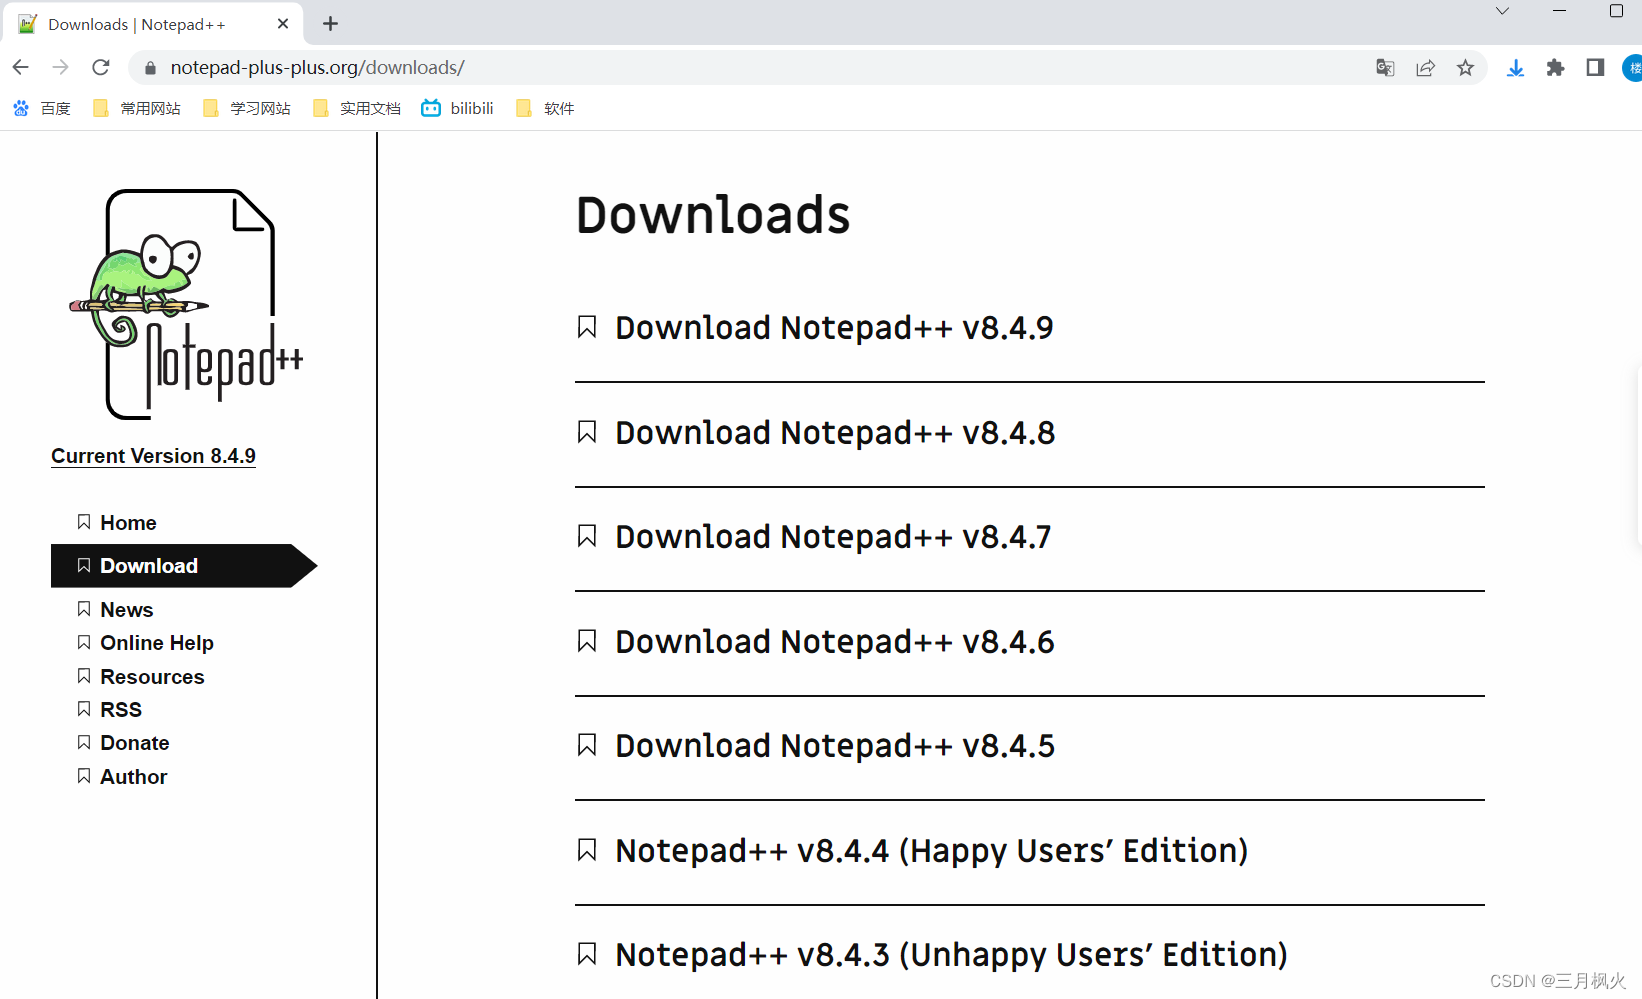
Task: Open the 学习网站 bookmark folder
Action: [x=247, y=108]
